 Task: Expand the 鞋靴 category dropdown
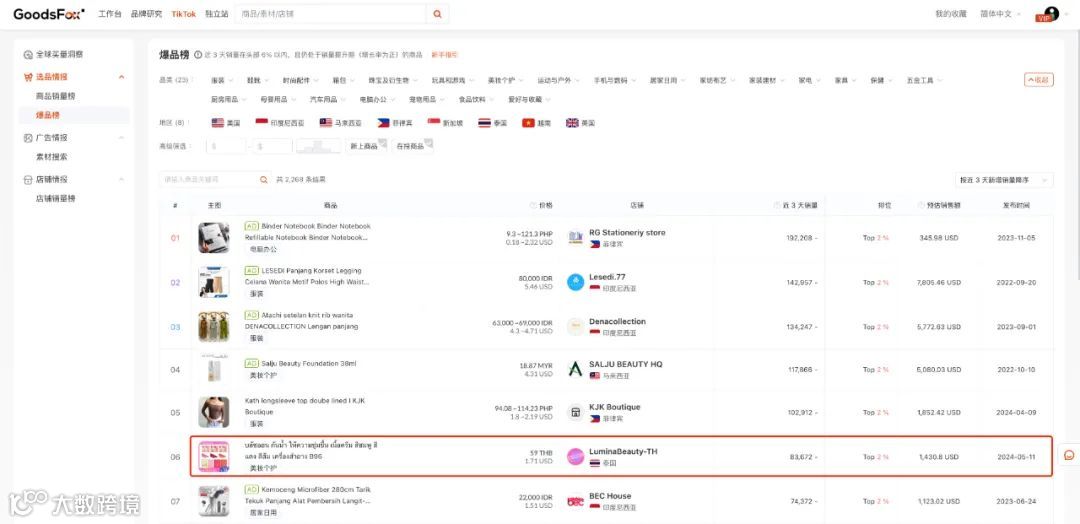[x=258, y=81]
